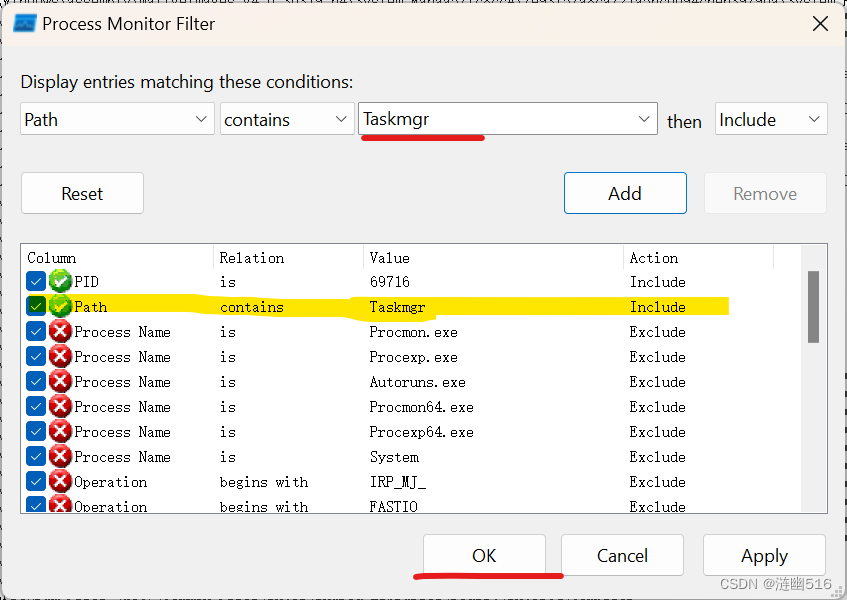Click the green Include icon on PID row
The height and width of the screenshot is (600, 847).
click(59, 281)
